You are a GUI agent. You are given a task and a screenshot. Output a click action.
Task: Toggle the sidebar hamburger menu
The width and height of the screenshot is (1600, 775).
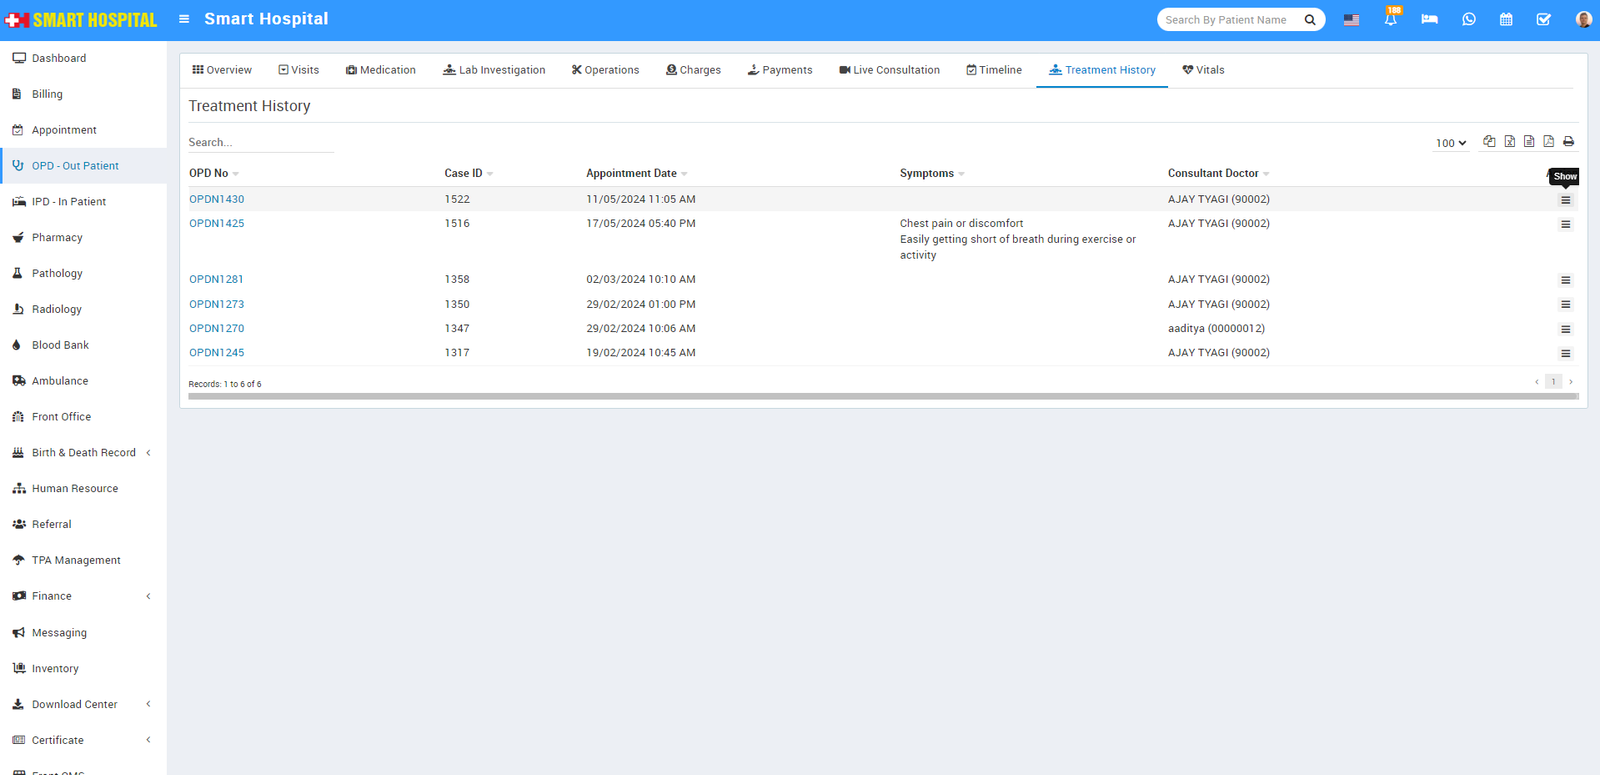184,19
